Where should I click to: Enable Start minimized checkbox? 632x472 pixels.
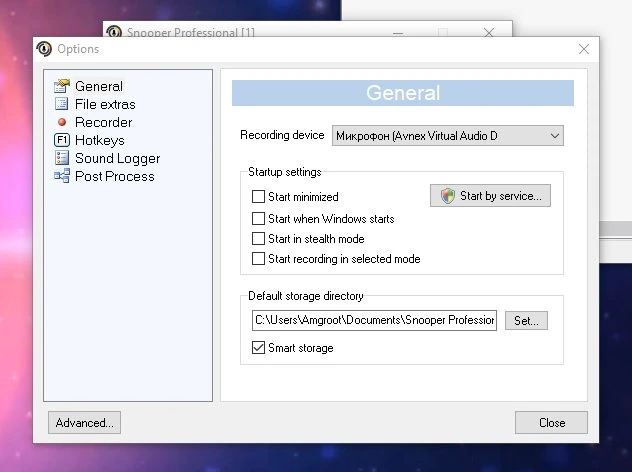[258, 197]
